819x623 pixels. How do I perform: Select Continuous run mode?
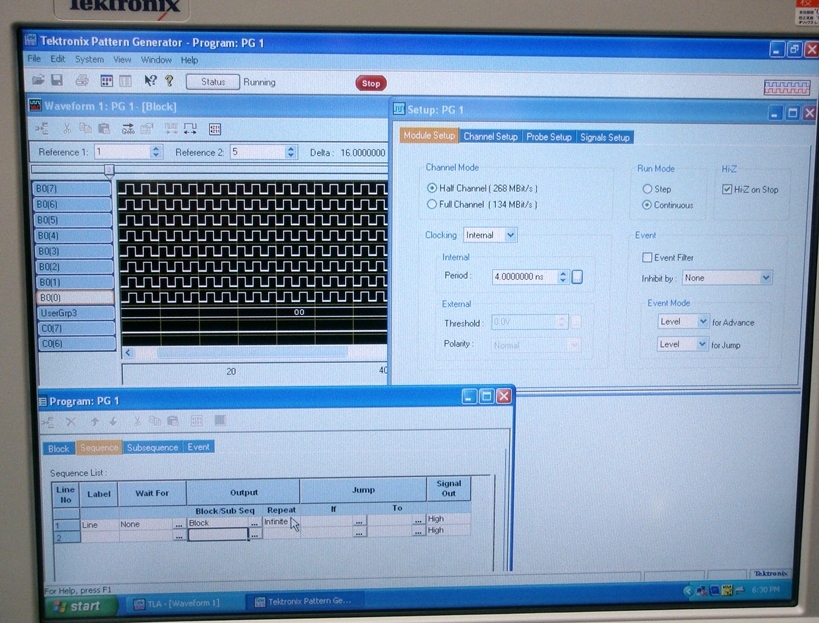click(647, 205)
